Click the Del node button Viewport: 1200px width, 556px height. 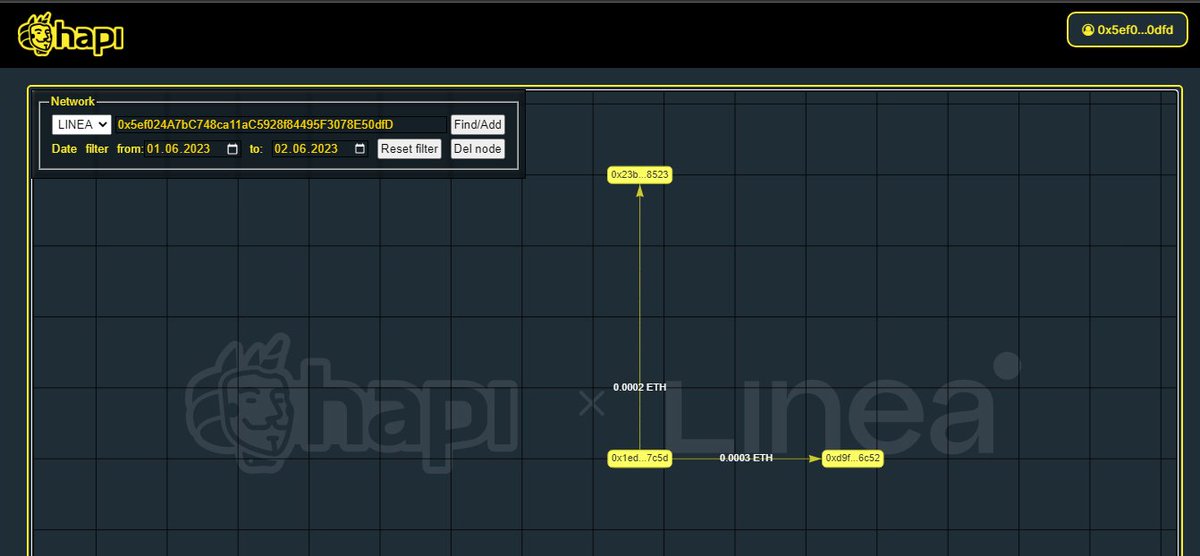coord(478,149)
